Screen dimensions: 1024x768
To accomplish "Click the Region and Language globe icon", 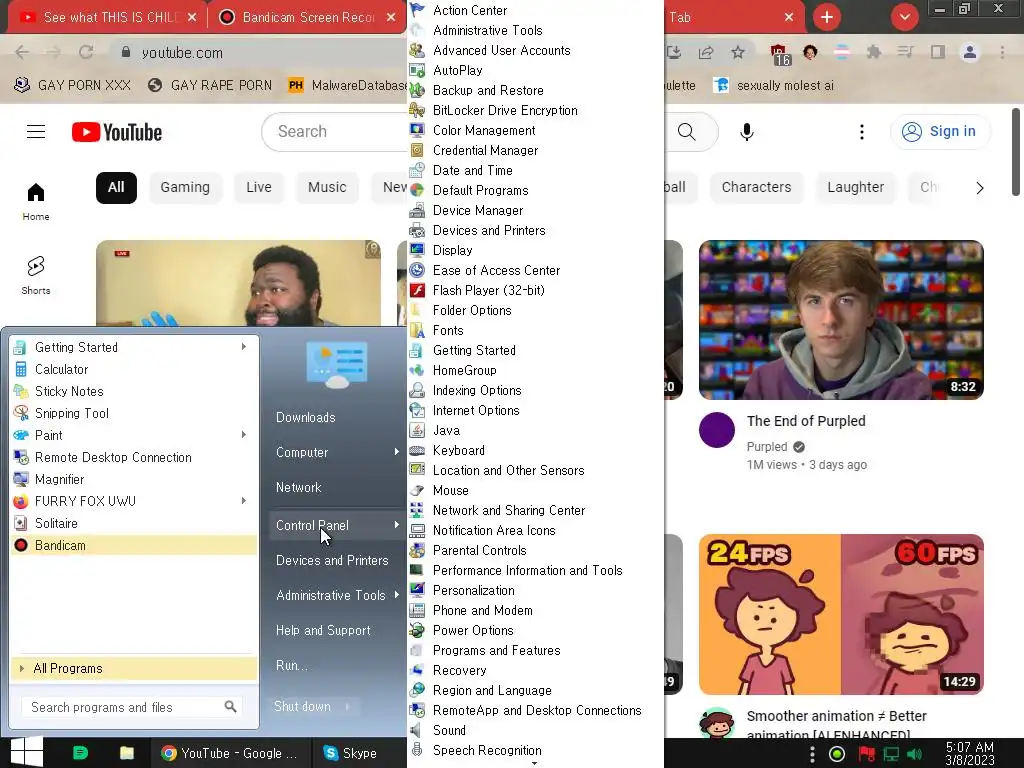I will coord(417,690).
